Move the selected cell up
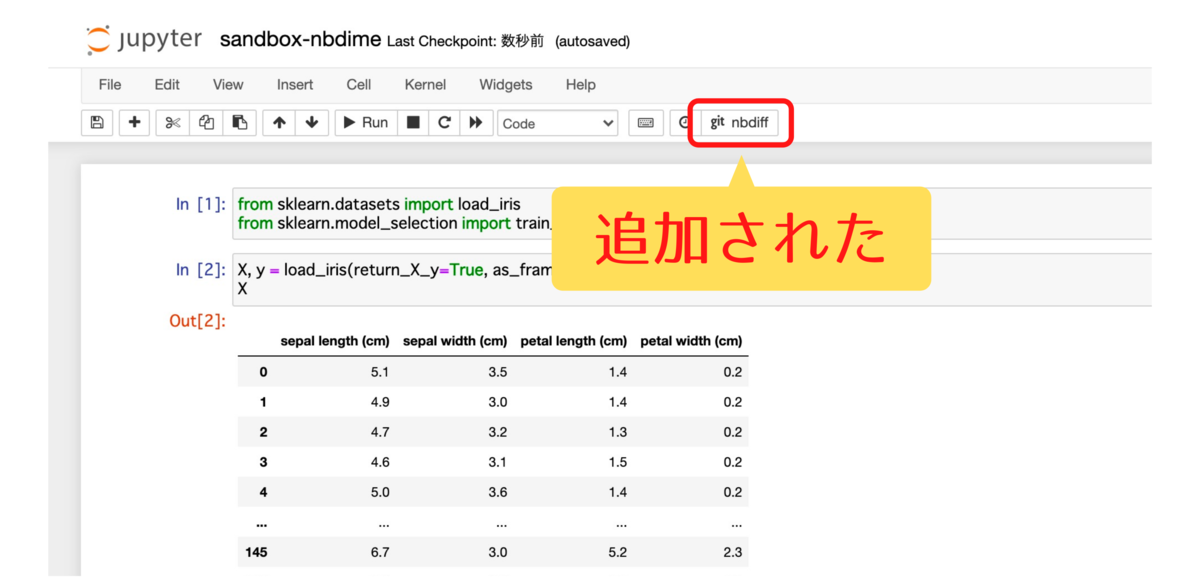Image resolution: width=1200 pixels, height=587 pixels. coord(278,122)
